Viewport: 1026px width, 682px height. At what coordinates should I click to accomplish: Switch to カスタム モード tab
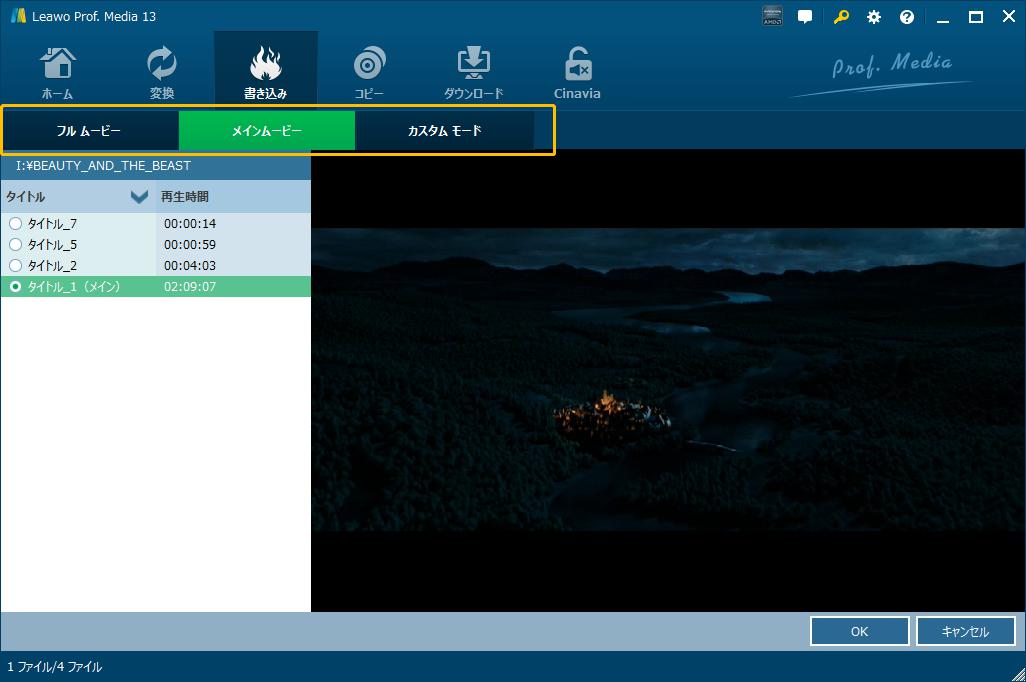coord(444,131)
